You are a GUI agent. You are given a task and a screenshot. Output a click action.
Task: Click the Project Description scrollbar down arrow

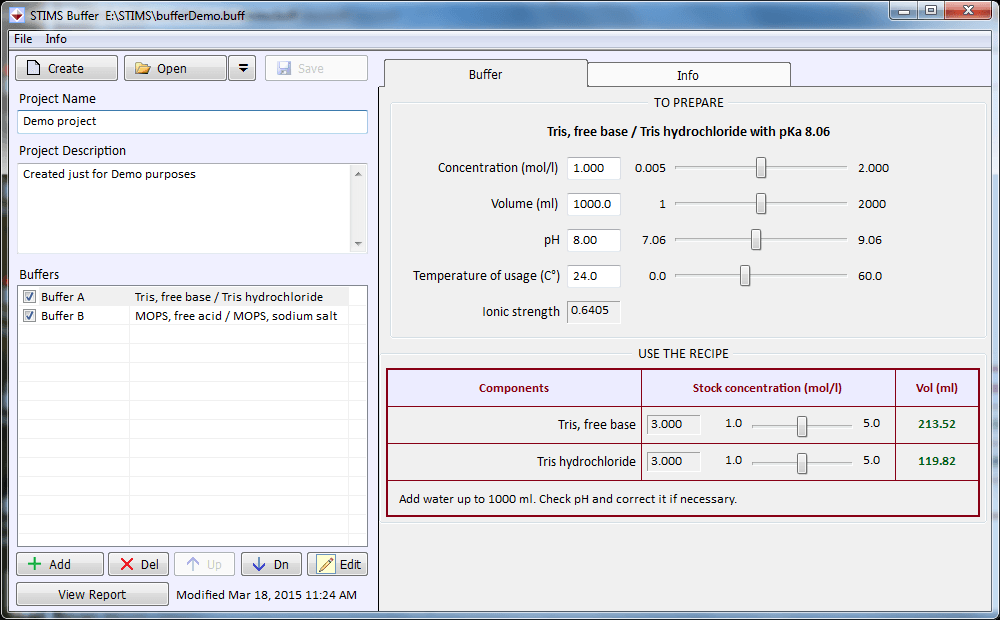tap(359, 244)
